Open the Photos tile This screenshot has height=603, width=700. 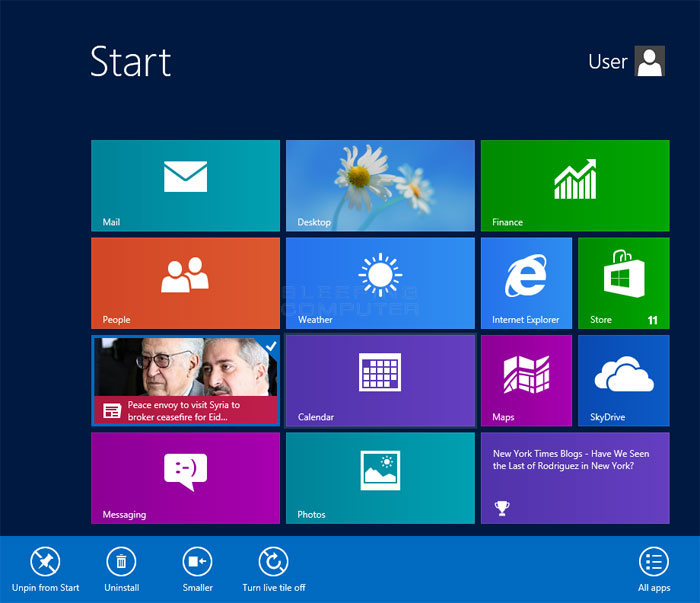coord(380,478)
